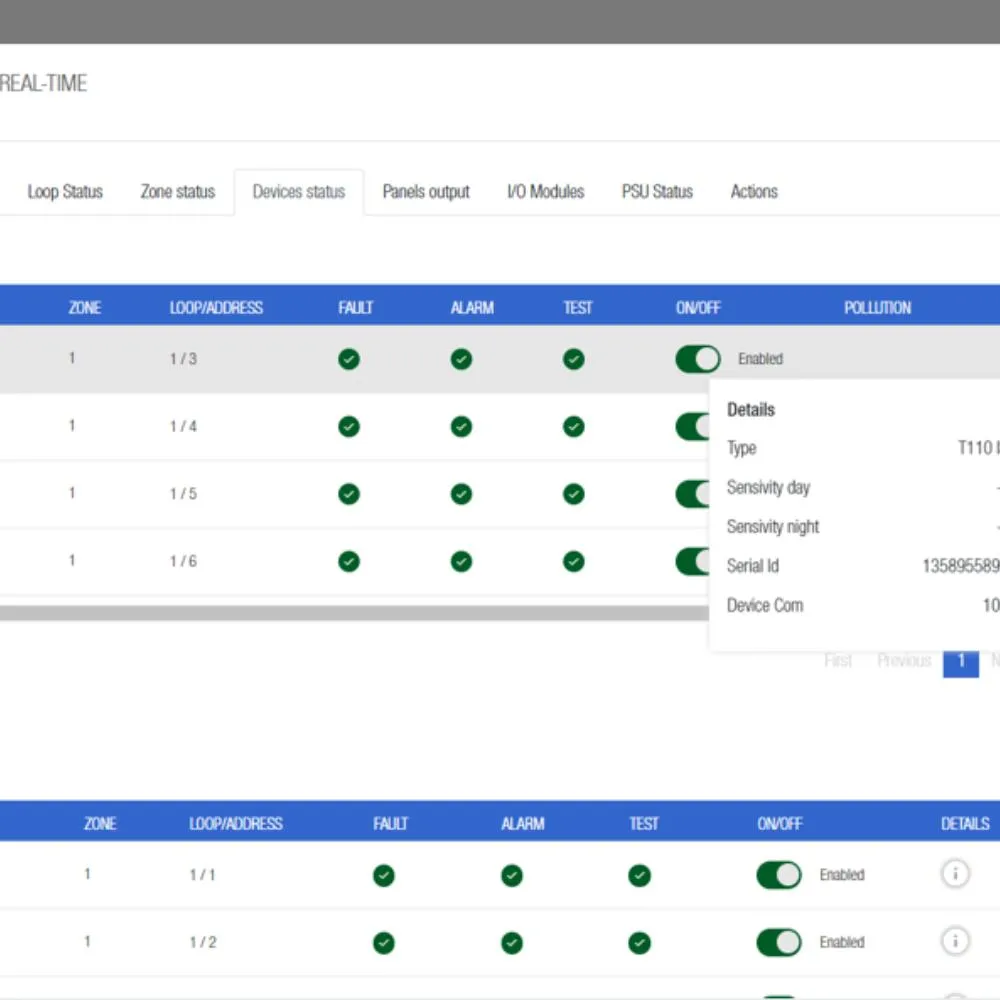Click test status check icon for 1/6

tap(573, 562)
